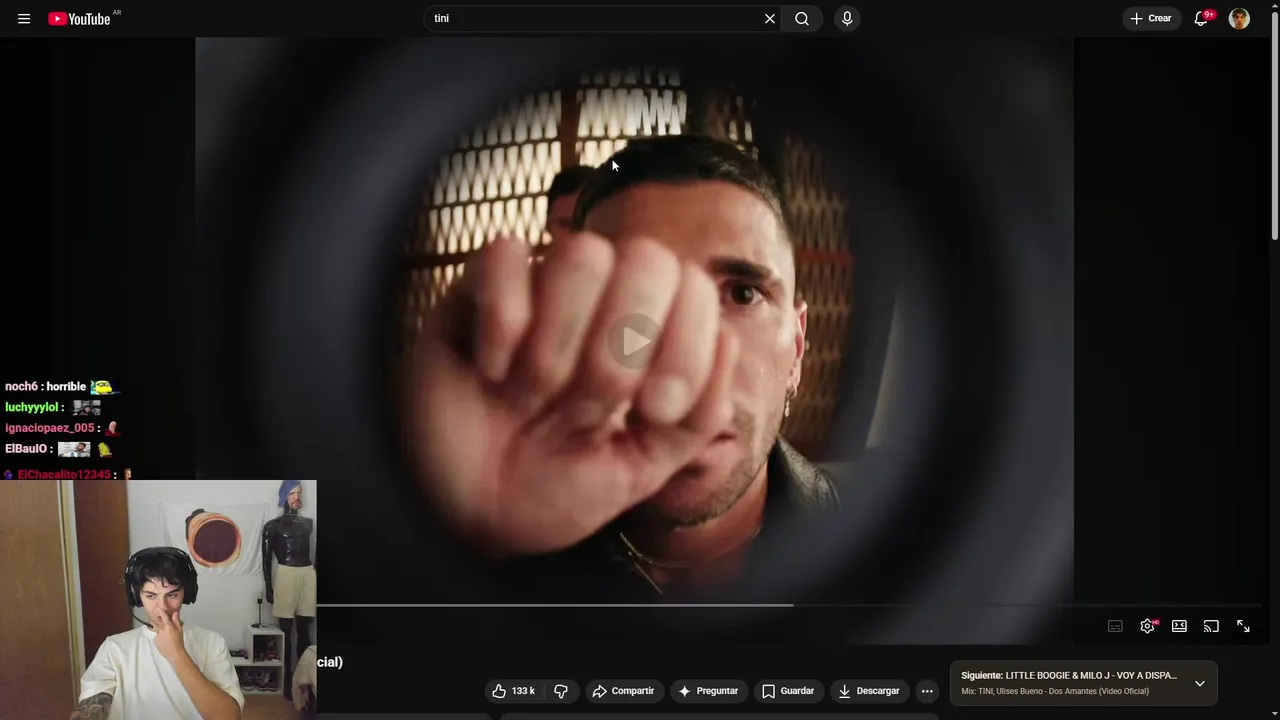The image size is (1280, 720).
Task: Like the video showing 133 k
Action: [514, 691]
